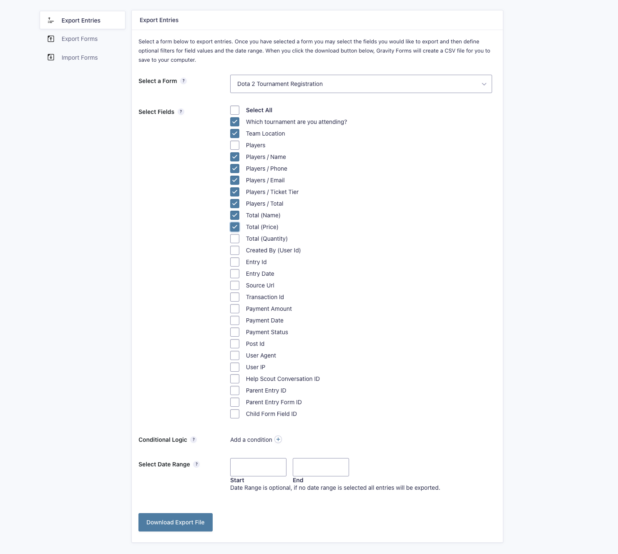Click the Import Forms sidebar icon
Image resolution: width=618 pixels, height=554 pixels.
(51, 57)
